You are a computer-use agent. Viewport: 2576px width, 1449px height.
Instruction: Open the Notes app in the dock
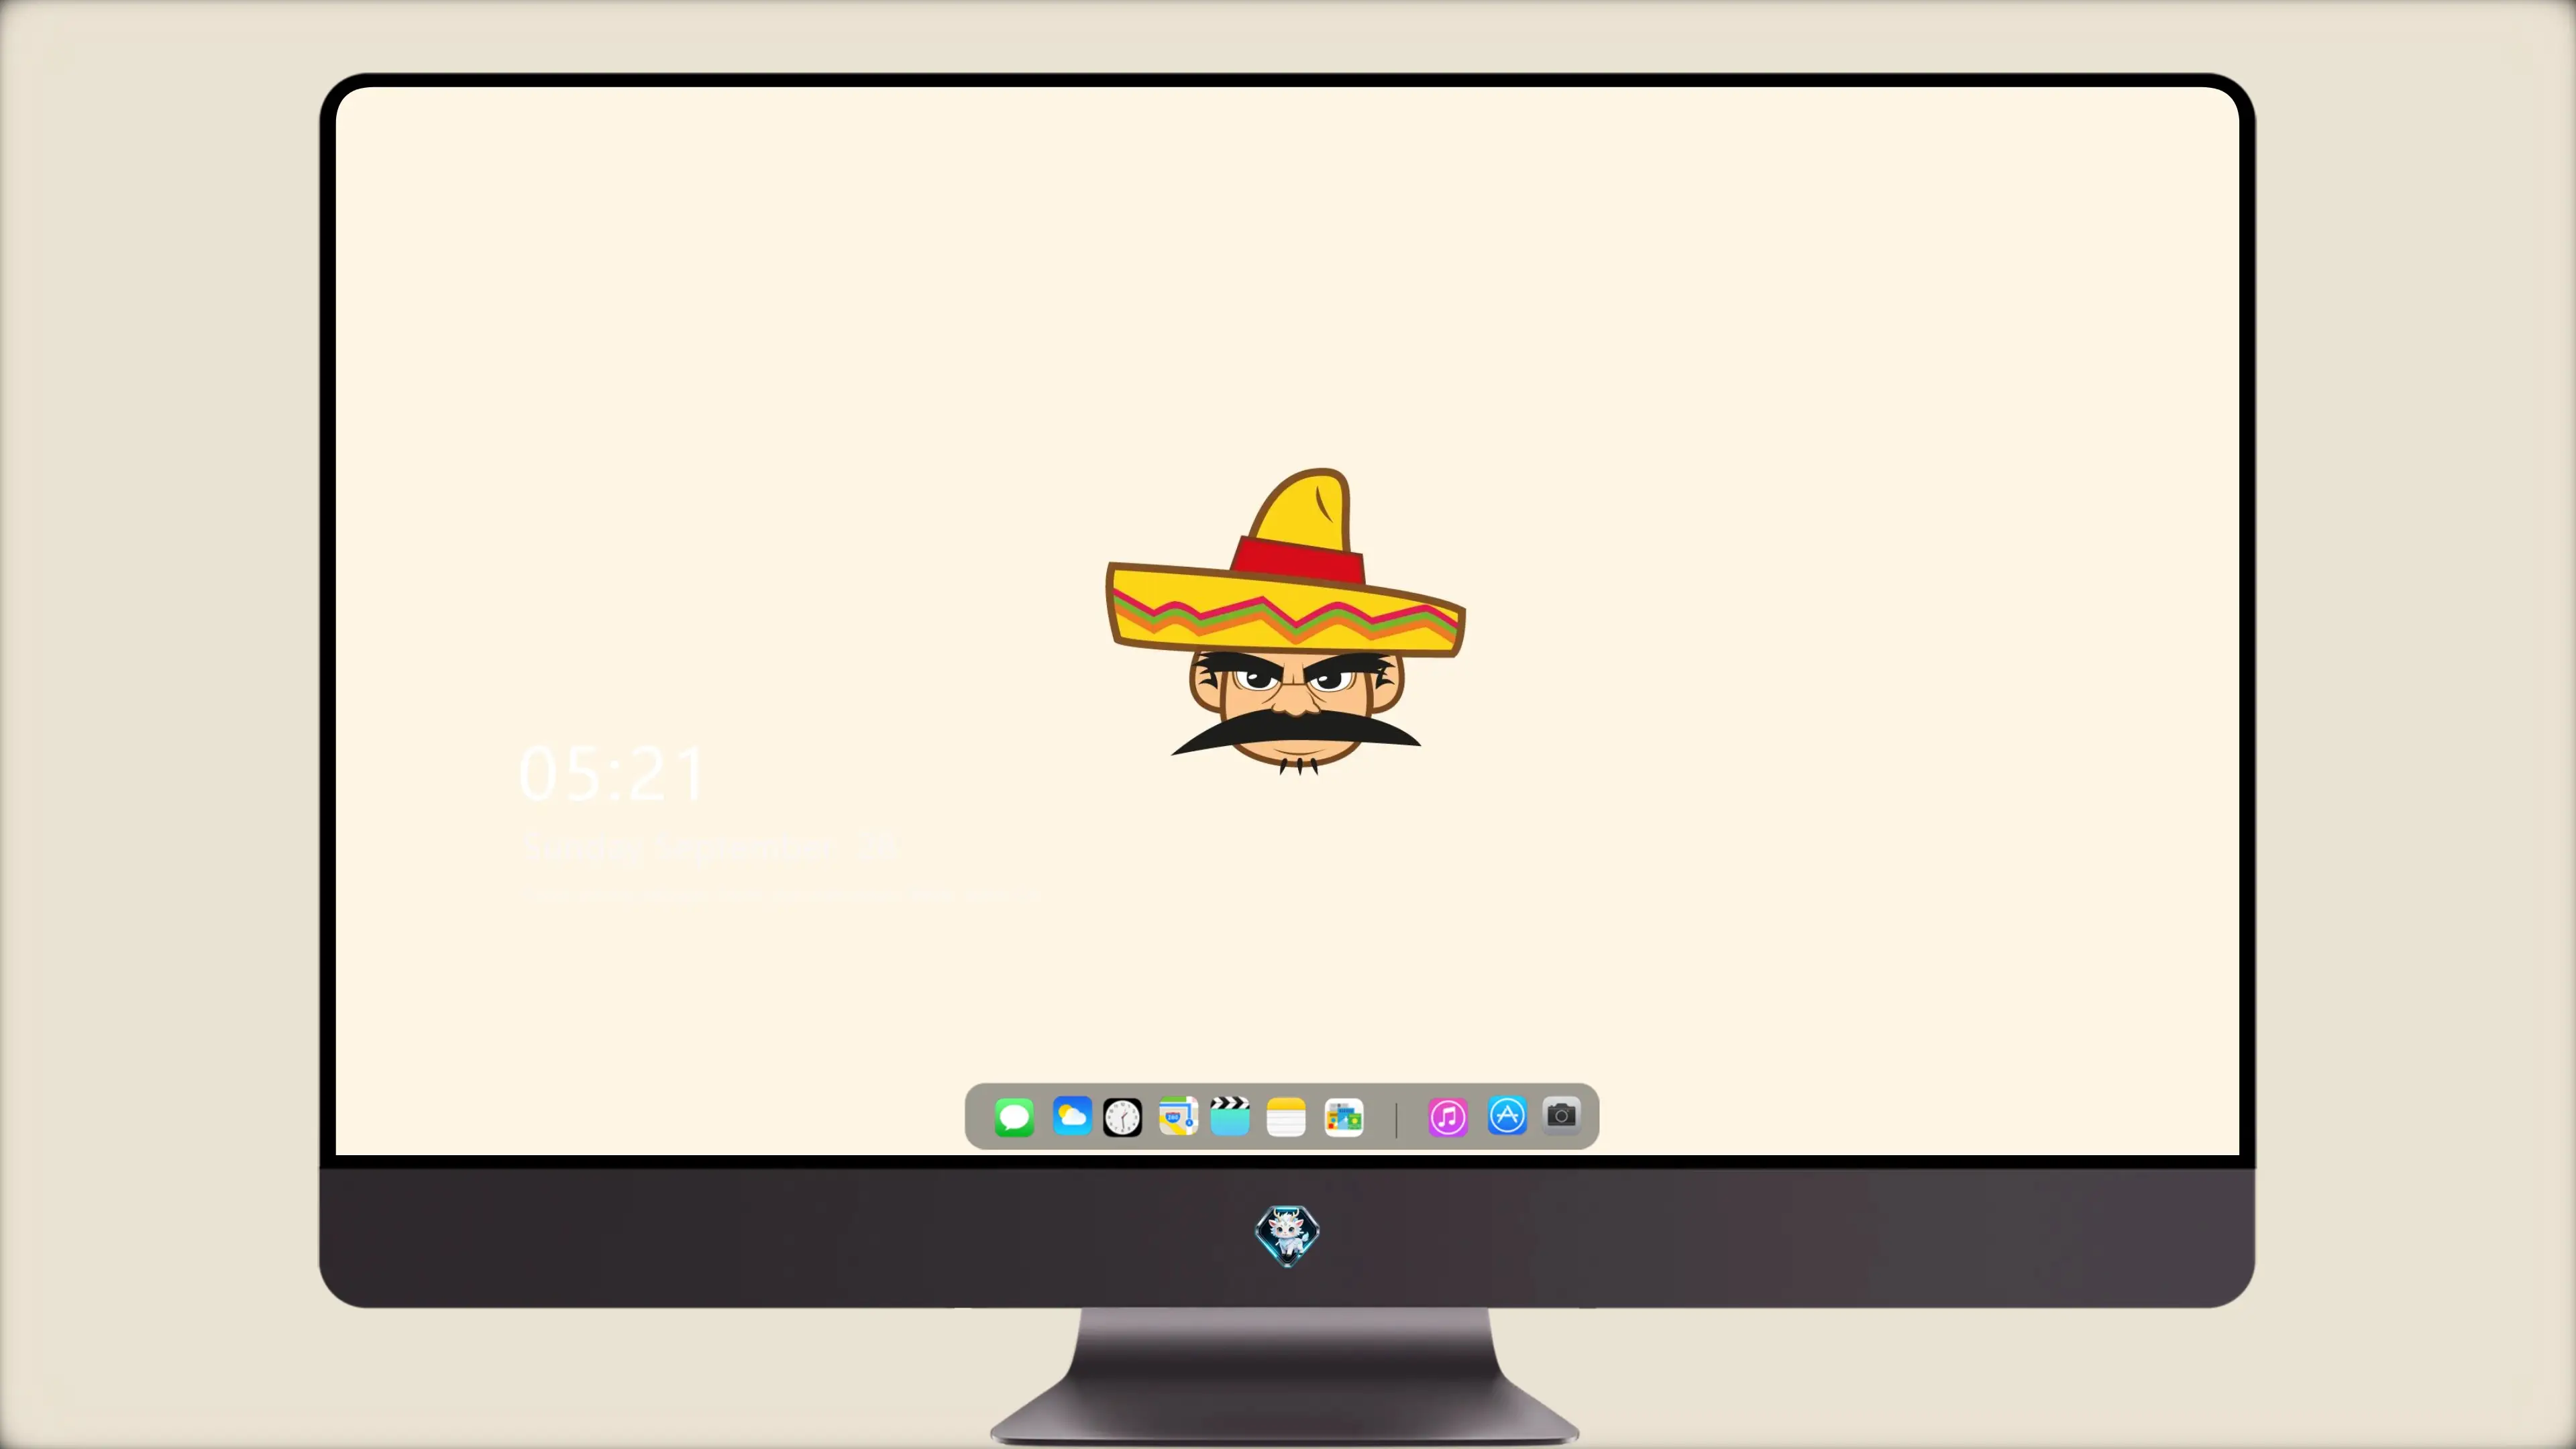1286,1117
